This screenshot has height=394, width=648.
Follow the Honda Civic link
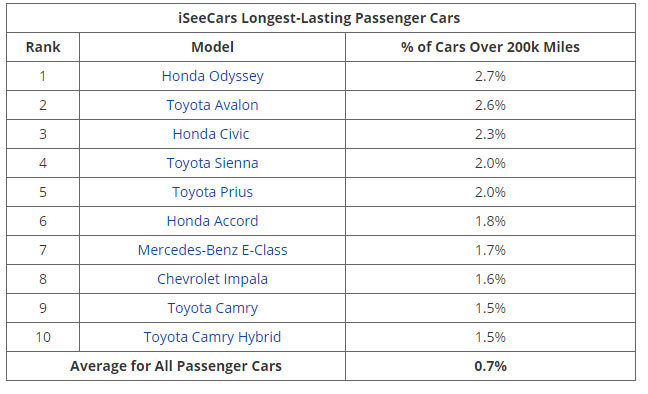pos(211,134)
